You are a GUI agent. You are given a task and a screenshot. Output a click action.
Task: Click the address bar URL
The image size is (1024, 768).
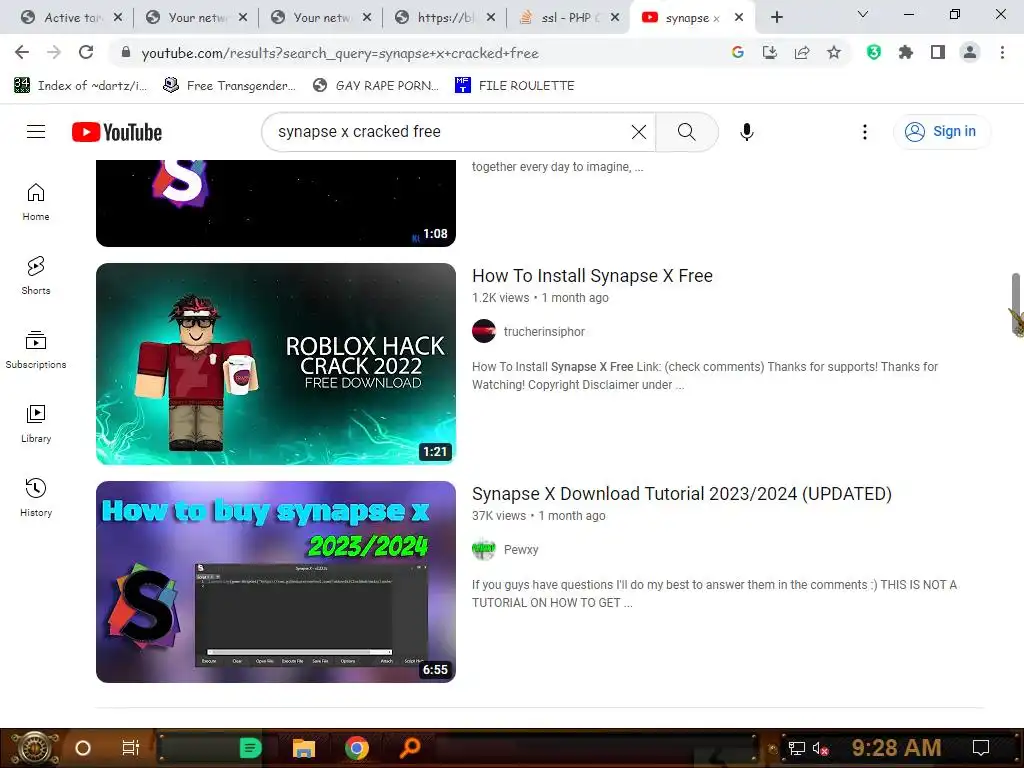pyautogui.click(x=340, y=53)
